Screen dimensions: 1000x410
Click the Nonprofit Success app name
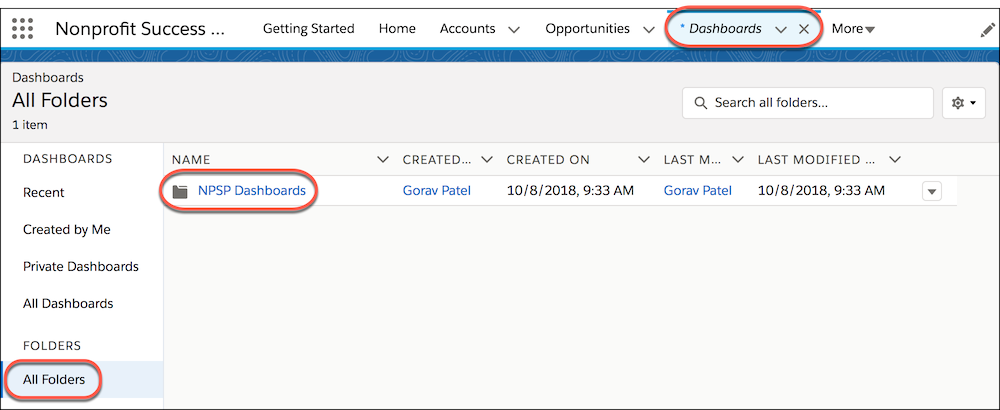point(140,29)
